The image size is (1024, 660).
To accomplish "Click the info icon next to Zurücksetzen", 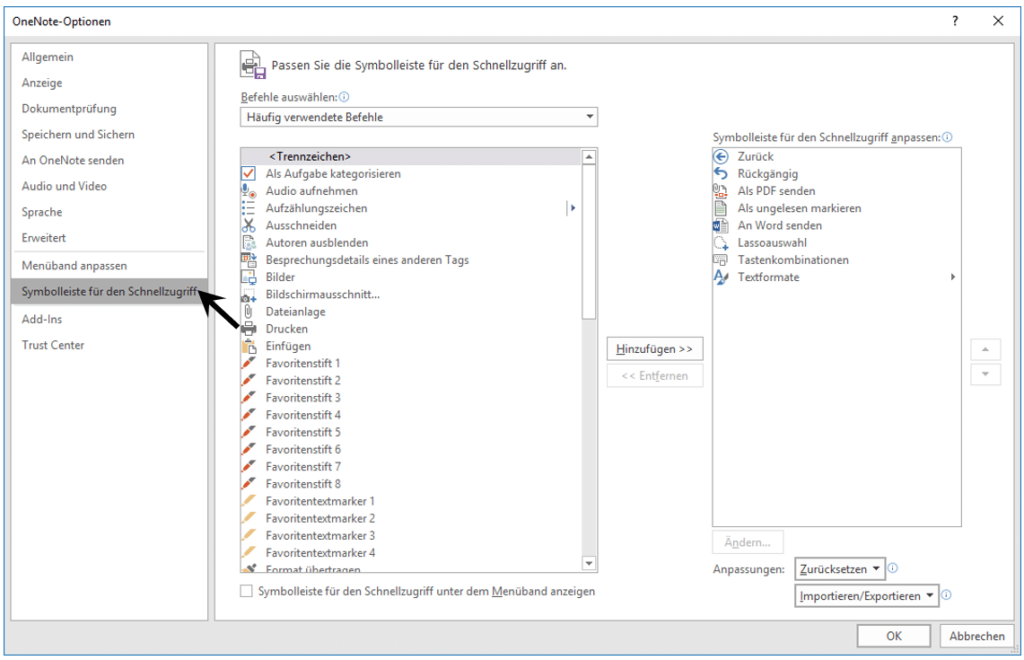I will tap(893, 568).
